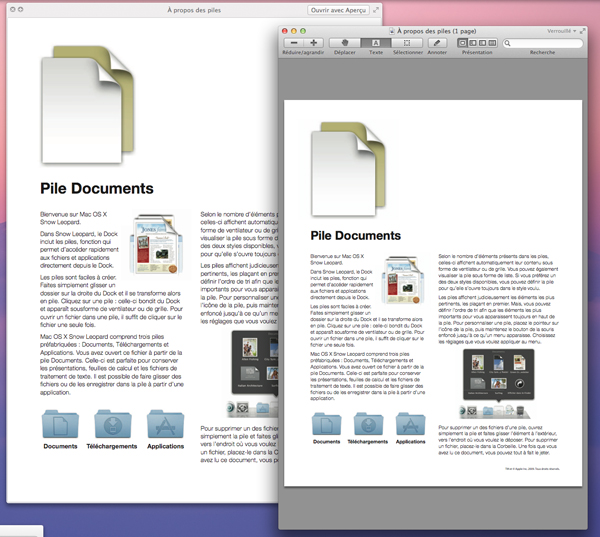Switch Présentation to table of contents view

click(483, 43)
